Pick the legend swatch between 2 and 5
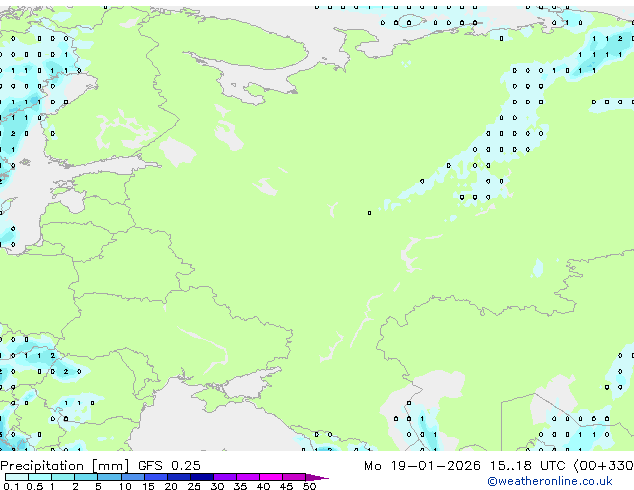The image size is (634, 490). click(86, 477)
